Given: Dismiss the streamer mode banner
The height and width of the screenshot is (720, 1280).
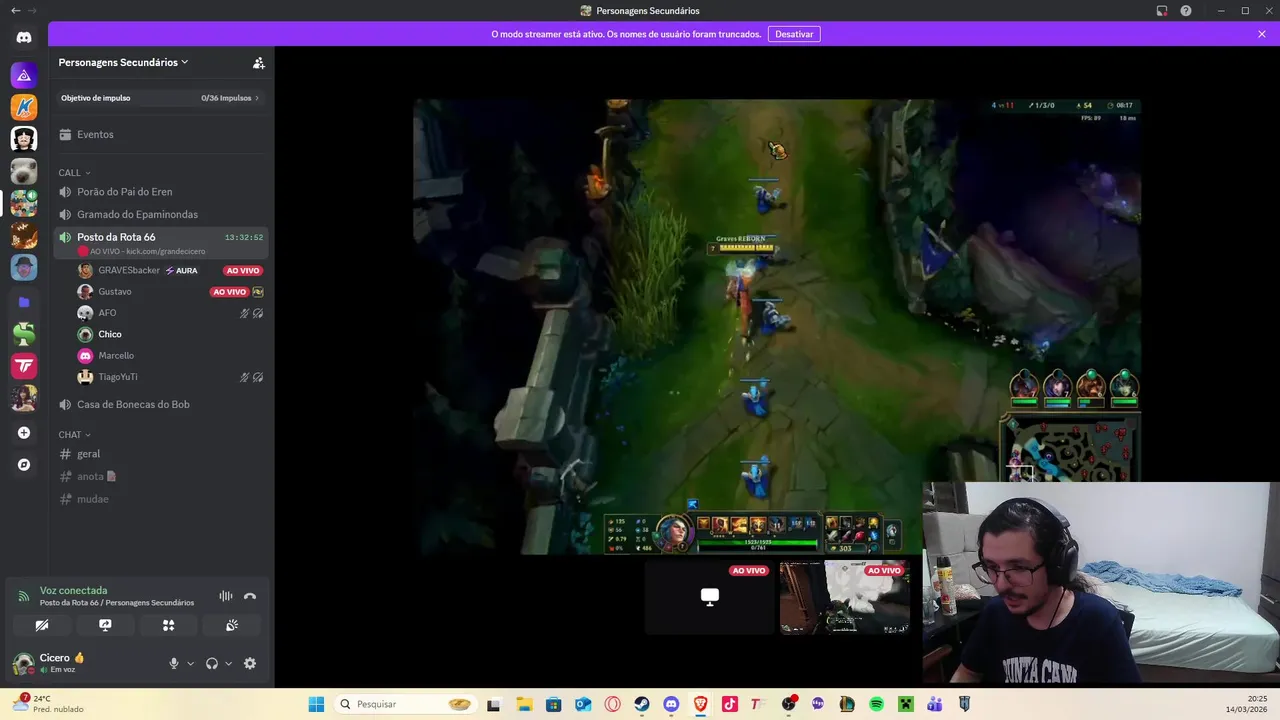Looking at the screenshot, I should pyautogui.click(x=1262, y=34).
